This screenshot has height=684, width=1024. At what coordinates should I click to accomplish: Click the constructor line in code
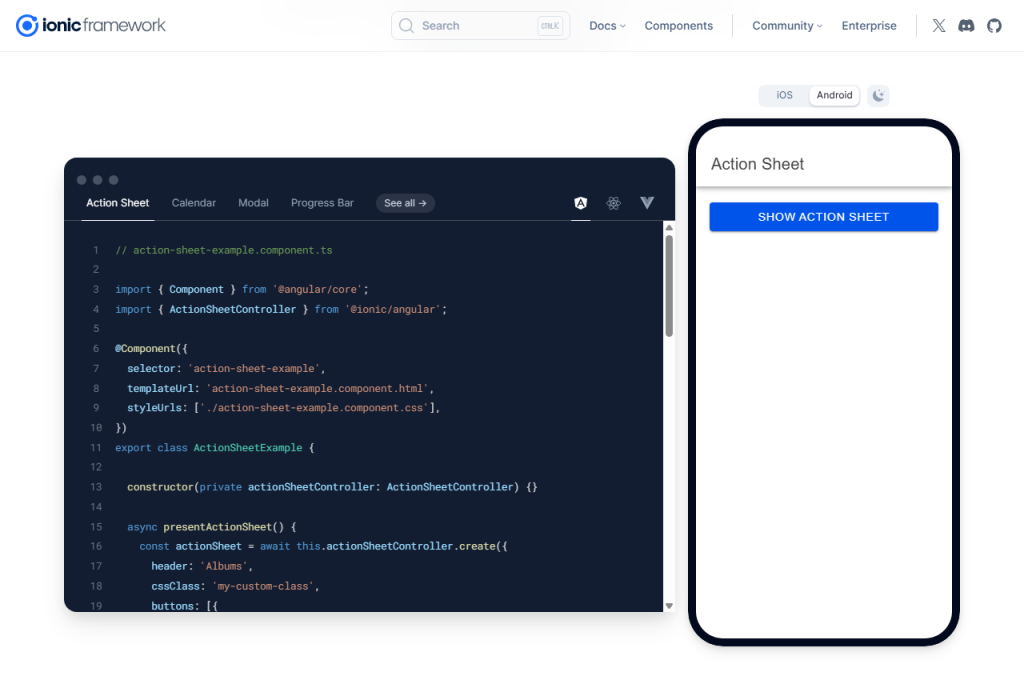332,487
